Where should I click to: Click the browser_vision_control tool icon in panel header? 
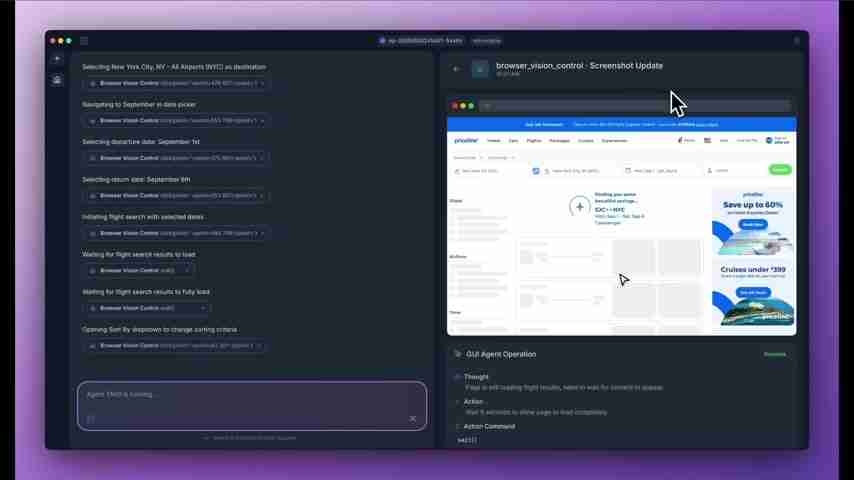tap(480, 69)
